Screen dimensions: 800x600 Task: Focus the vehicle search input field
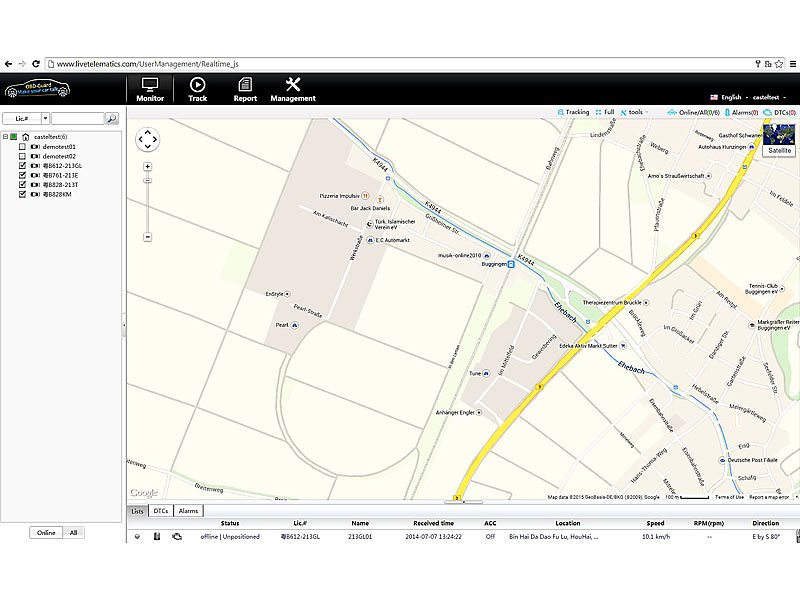point(78,118)
